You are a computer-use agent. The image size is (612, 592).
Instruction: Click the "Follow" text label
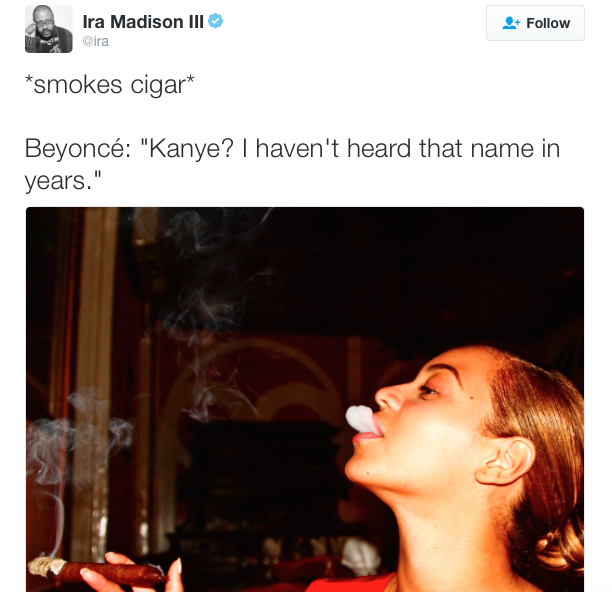548,23
